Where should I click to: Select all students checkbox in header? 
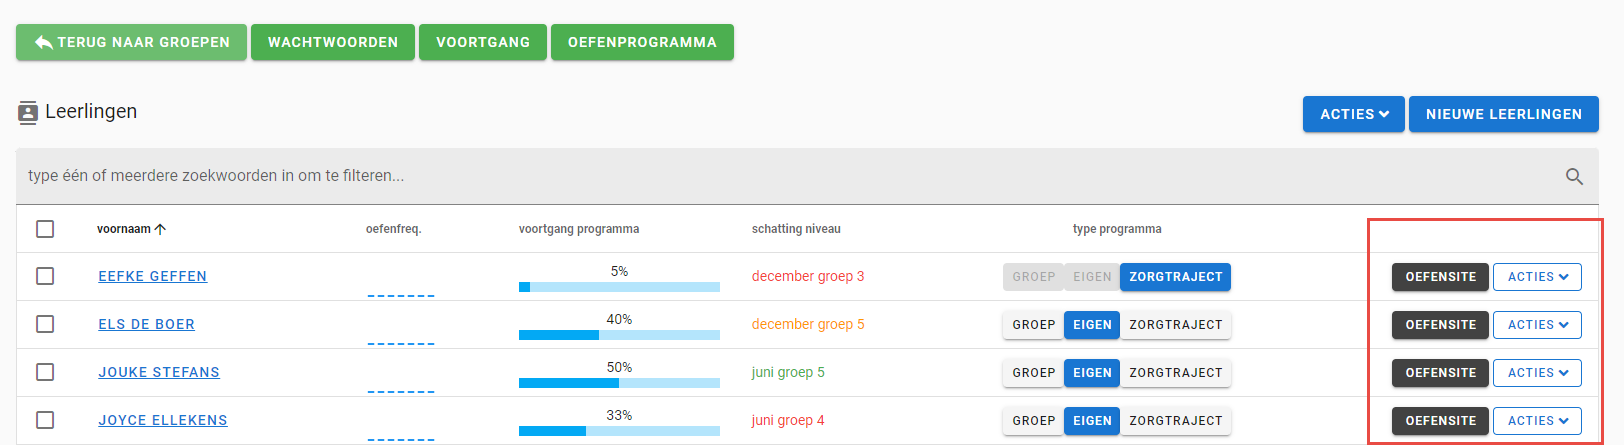[x=45, y=229]
